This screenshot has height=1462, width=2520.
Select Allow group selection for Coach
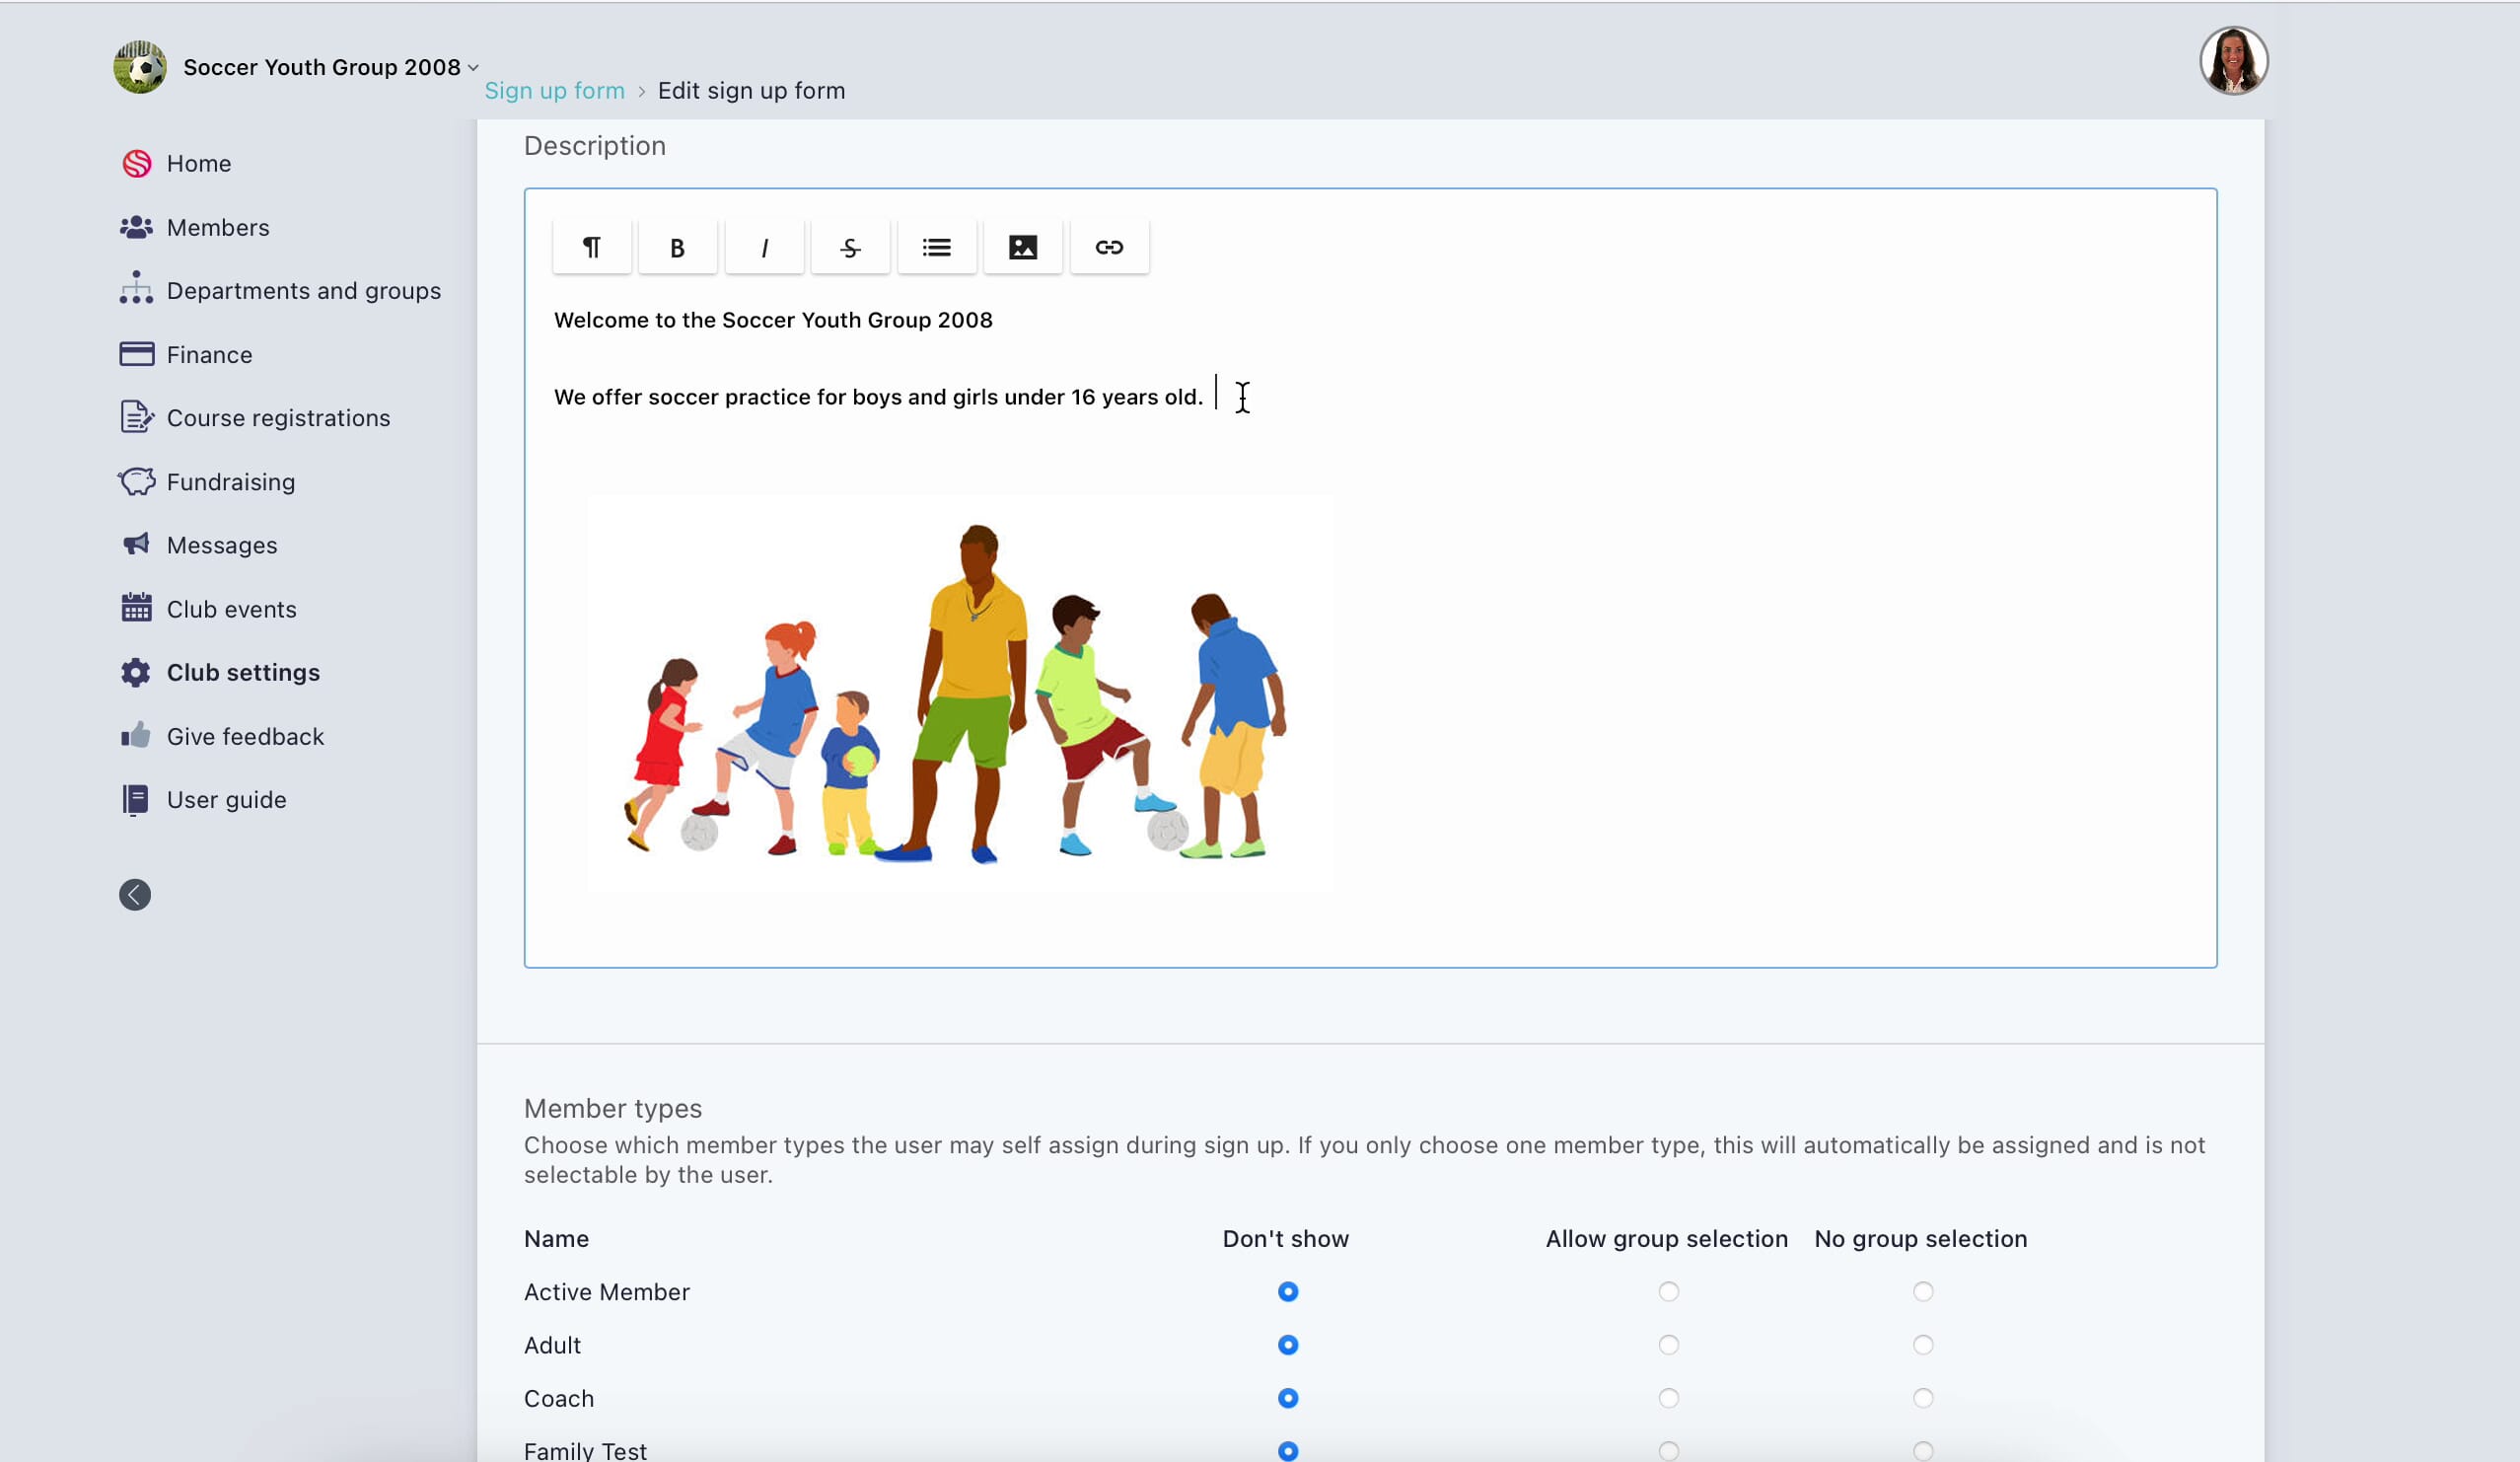tap(1668, 1398)
